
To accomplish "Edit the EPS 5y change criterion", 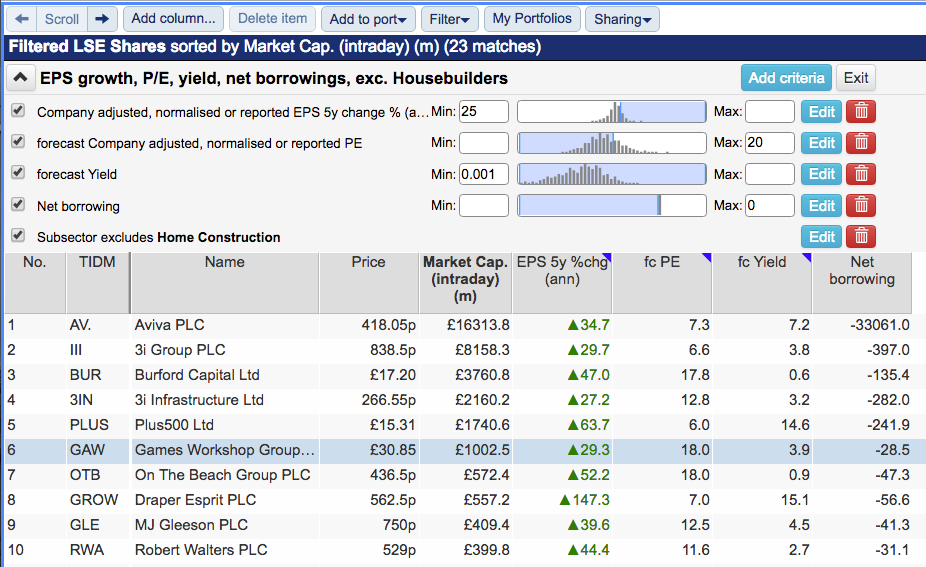I will click(x=821, y=111).
